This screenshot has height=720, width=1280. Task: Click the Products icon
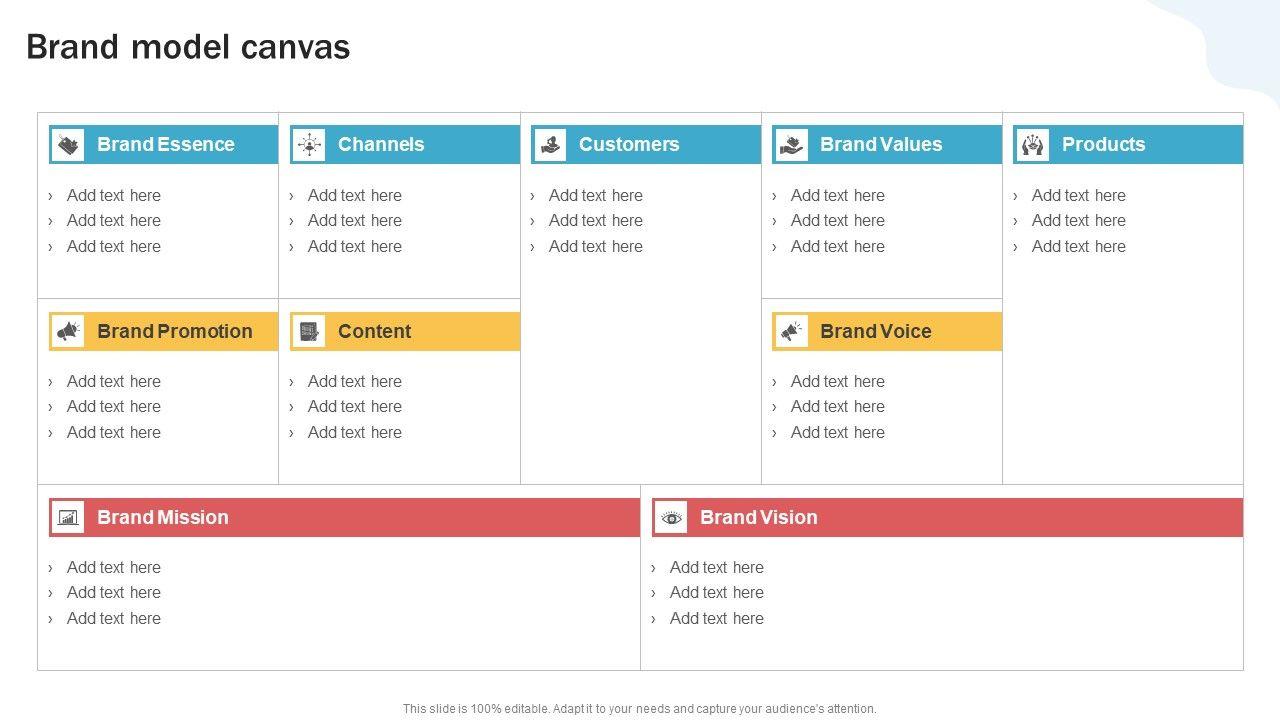pos(1033,145)
